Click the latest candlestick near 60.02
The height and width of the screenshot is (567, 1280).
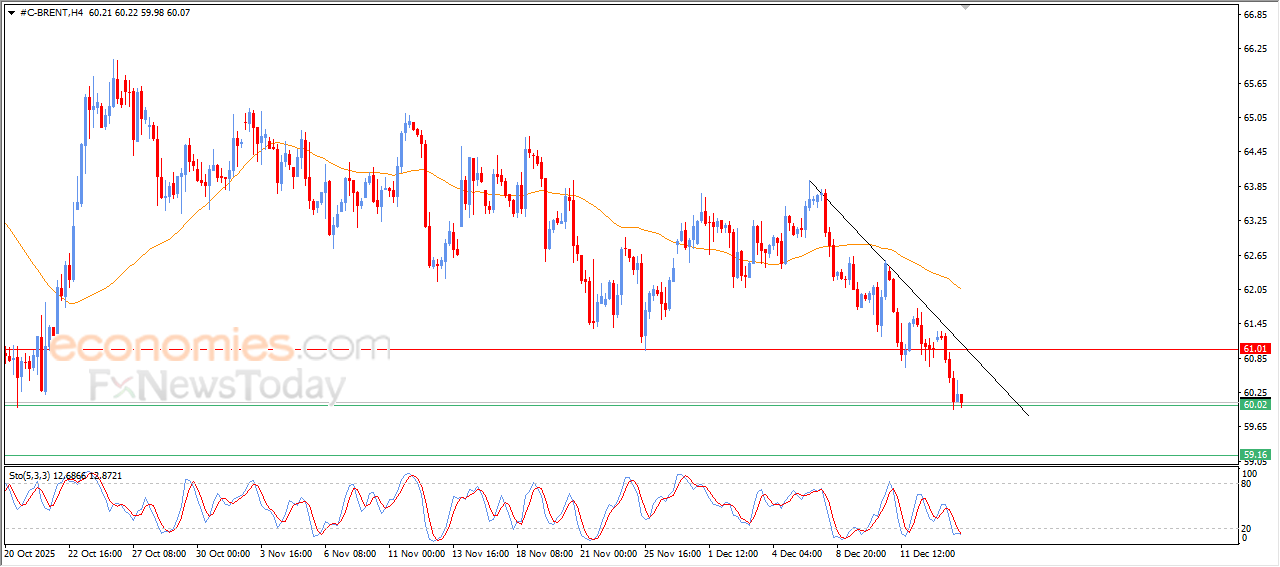click(x=961, y=400)
